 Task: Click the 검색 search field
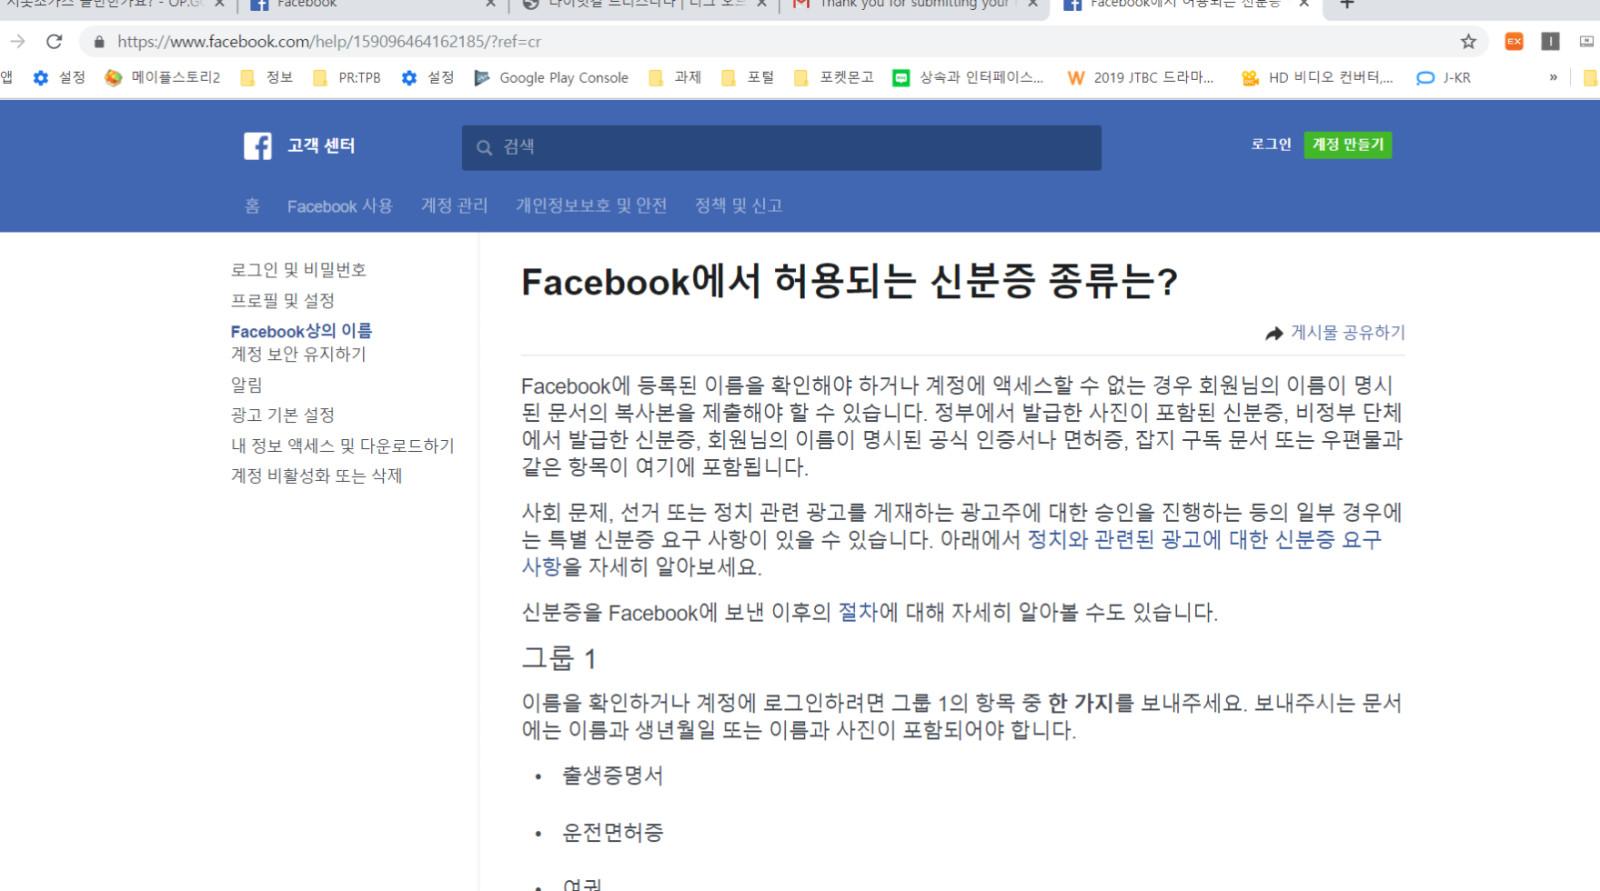(781, 148)
